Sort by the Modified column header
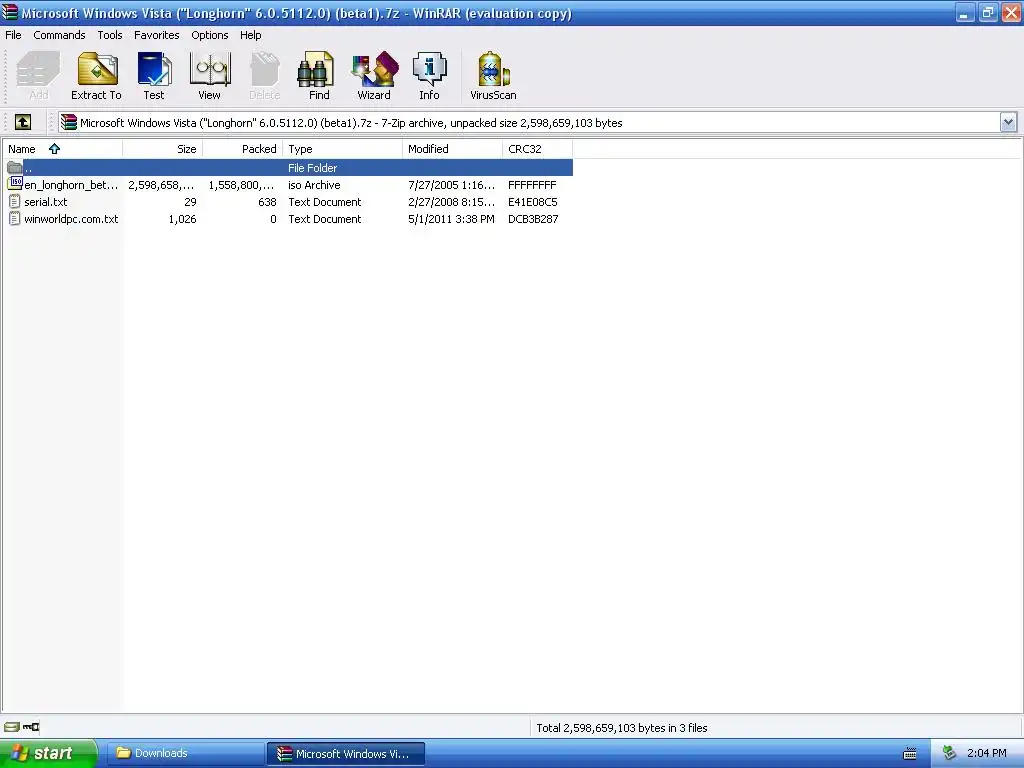This screenshot has width=1024, height=768. click(x=453, y=149)
